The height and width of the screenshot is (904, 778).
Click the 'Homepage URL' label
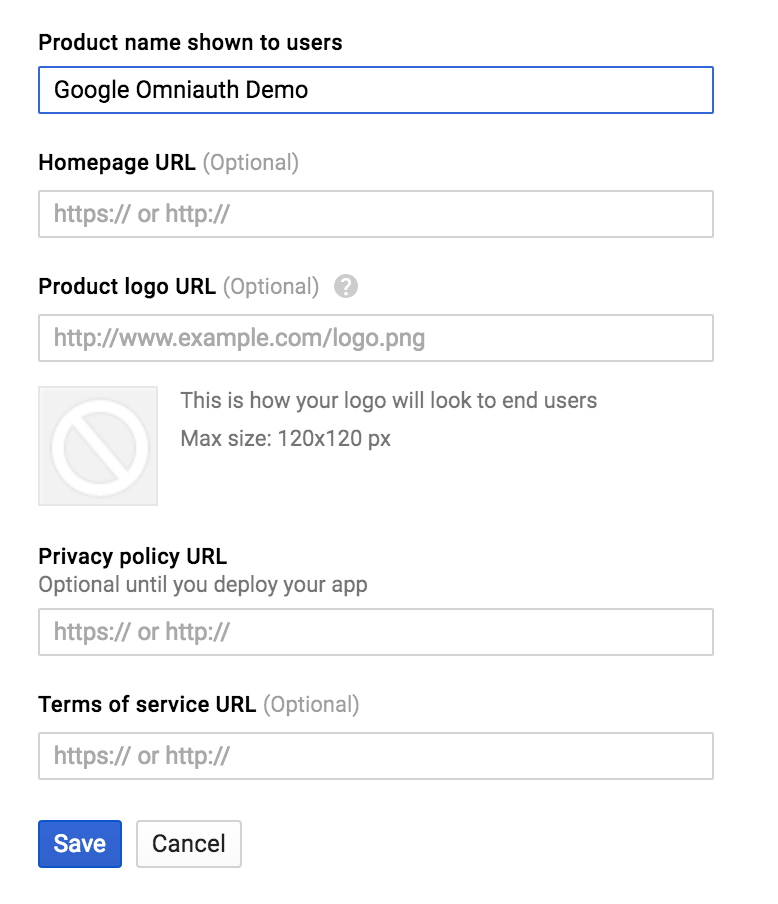point(117,163)
